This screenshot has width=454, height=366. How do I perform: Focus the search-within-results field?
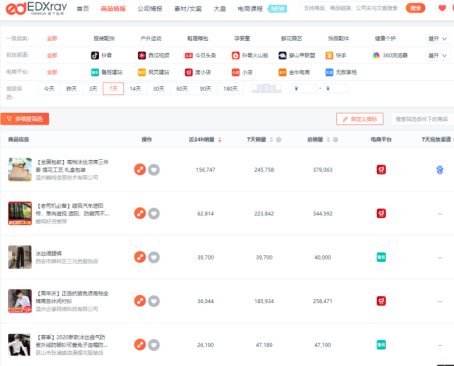[422, 119]
